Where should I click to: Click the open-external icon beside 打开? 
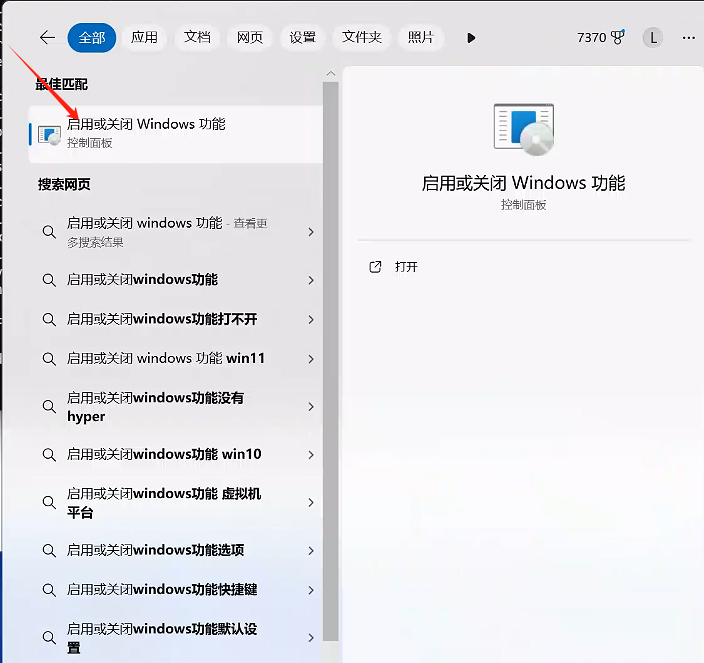pos(375,267)
